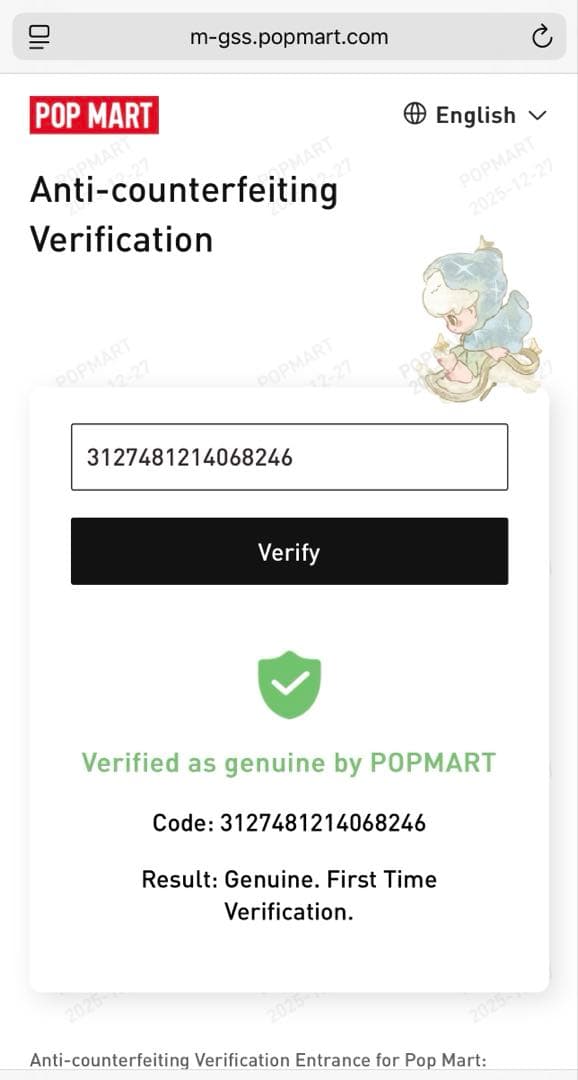This screenshot has height=1080, width=578.
Task: Tap the green shield checkmark icon
Action: [x=289, y=685]
